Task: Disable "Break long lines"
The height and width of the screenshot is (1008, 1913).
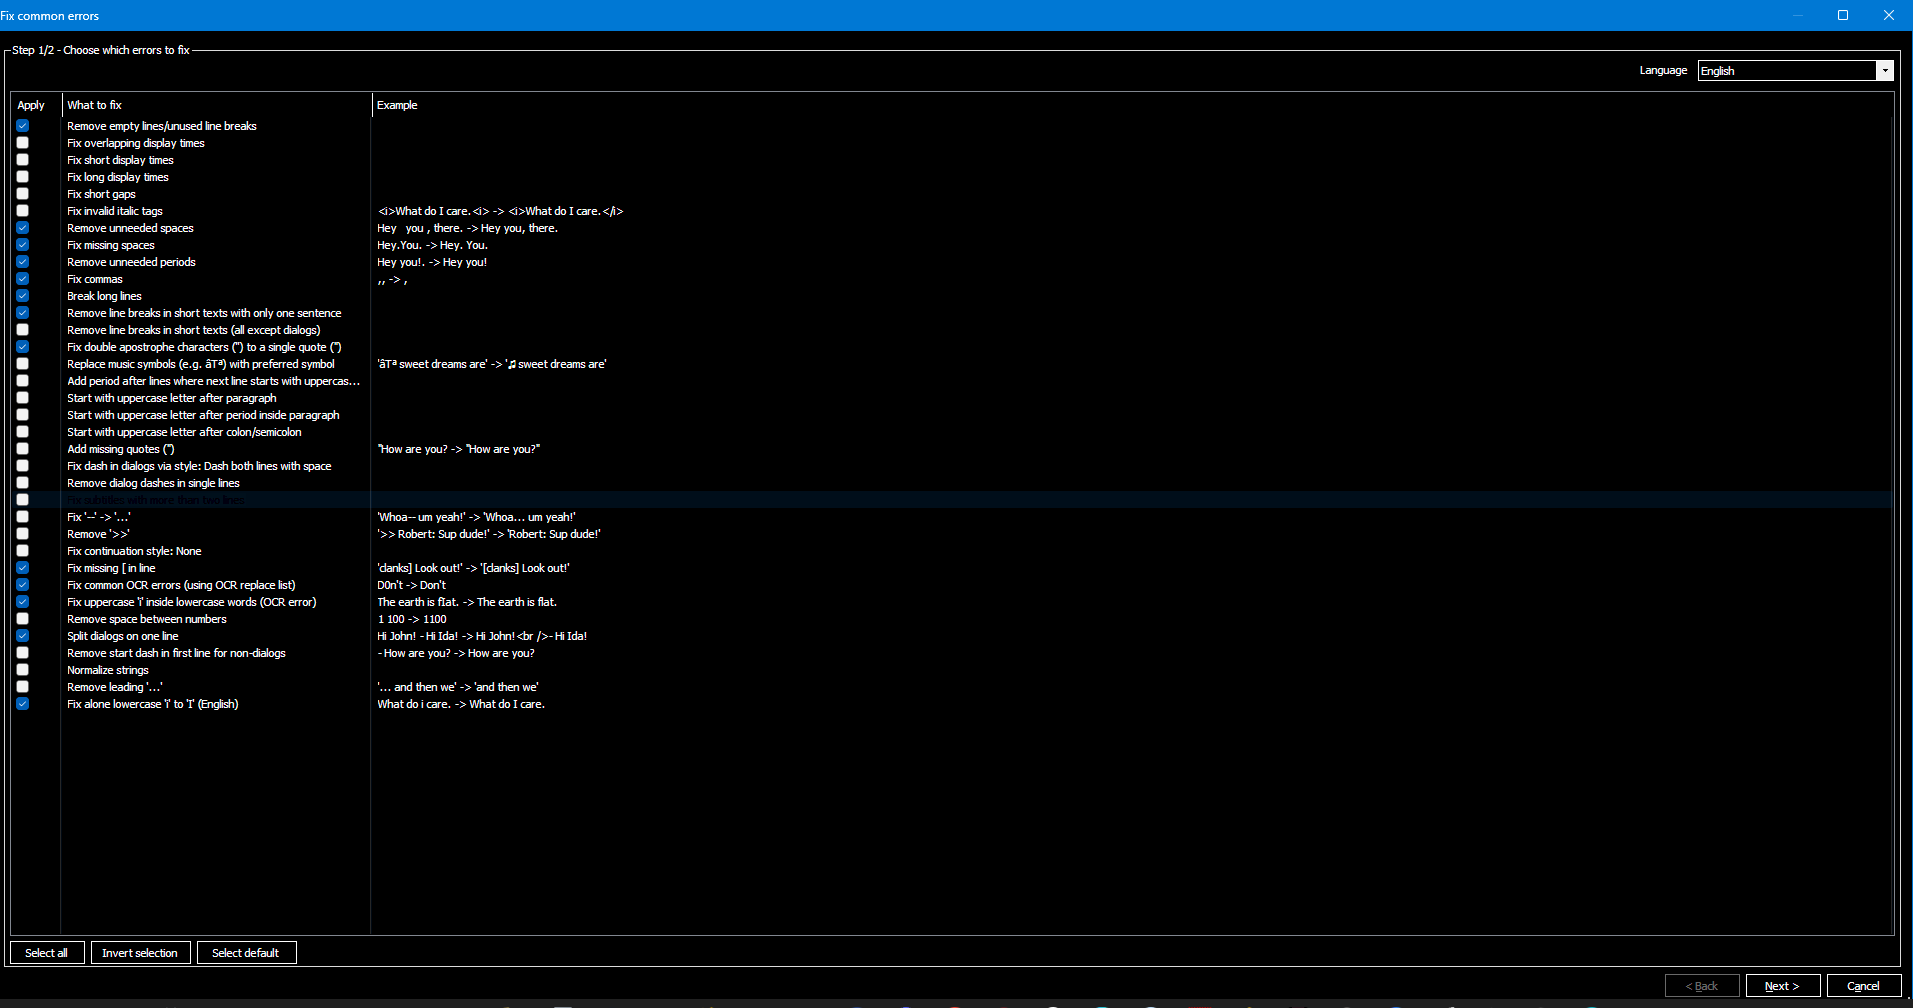Action: [22, 295]
